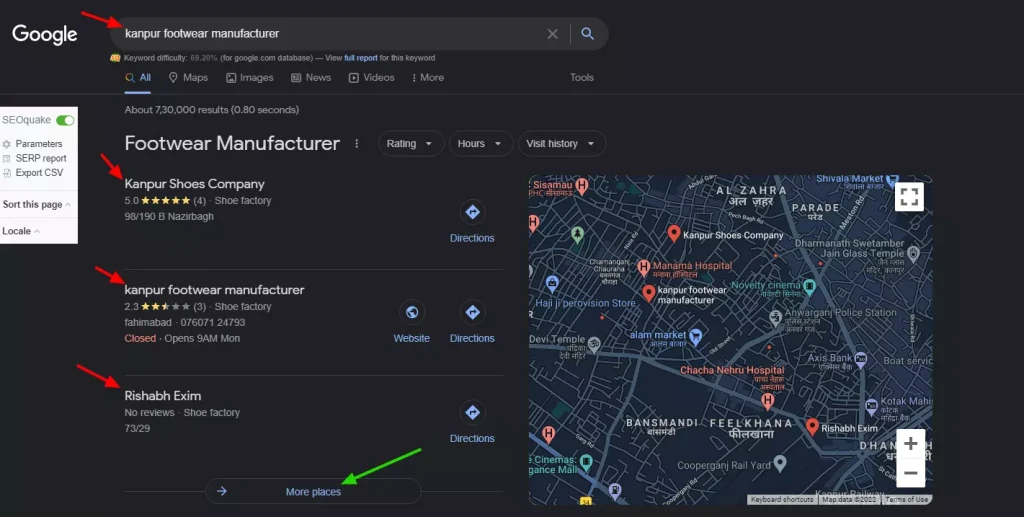Click the magnifier search icon
The image size is (1024, 517).
point(587,33)
